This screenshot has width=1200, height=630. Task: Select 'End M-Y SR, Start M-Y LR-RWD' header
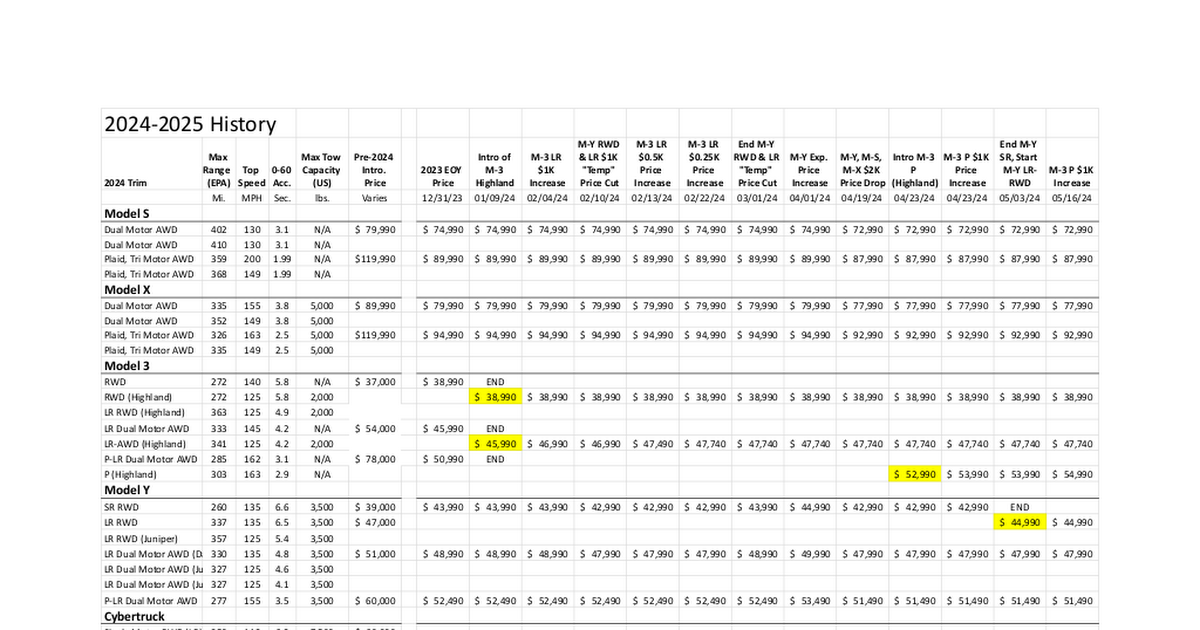click(x=1019, y=163)
